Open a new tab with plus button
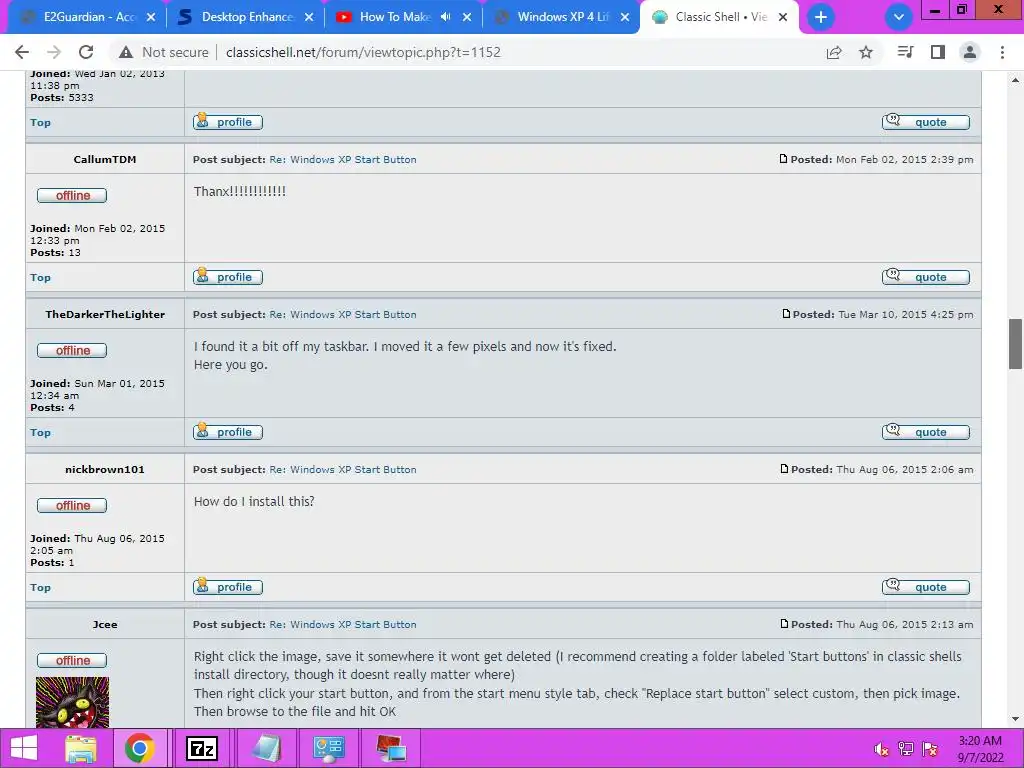Viewport: 1024px width, 768px height. tap(821, 17)
